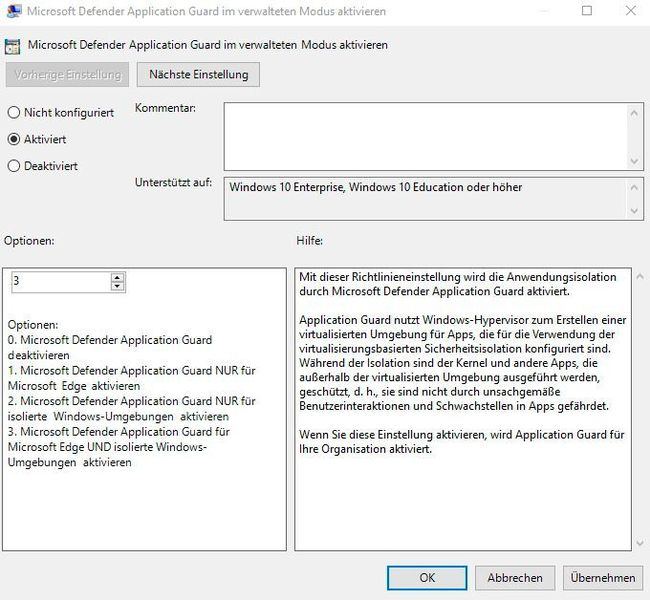650x600 pixels.
Task: Click option 2 isolierte Windows-Umgebungen text
Action: (x=131, y=409)
